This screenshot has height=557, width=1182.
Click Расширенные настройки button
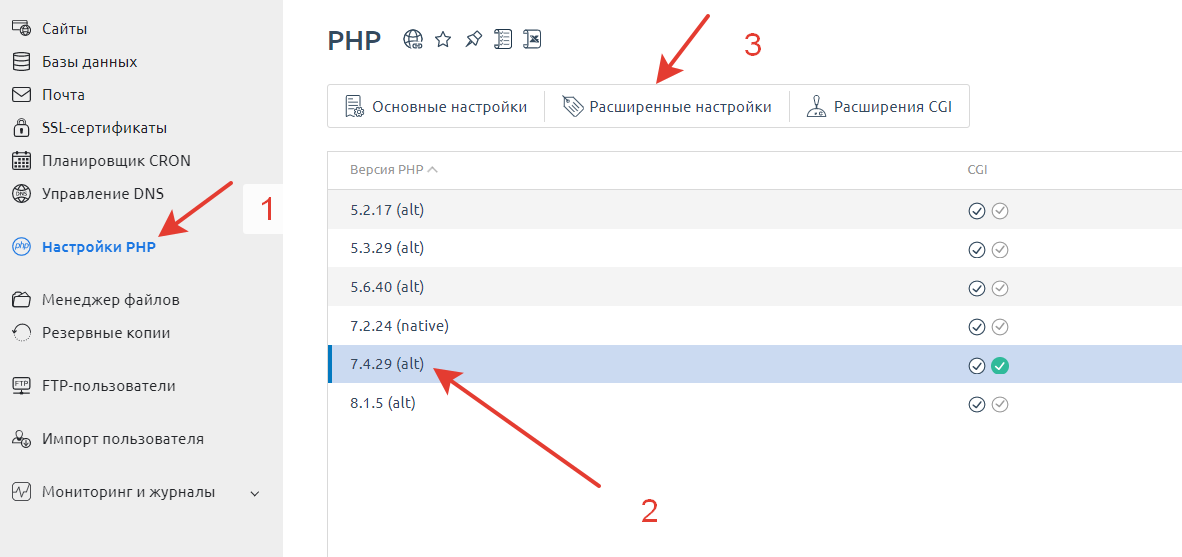pos(666,106)
